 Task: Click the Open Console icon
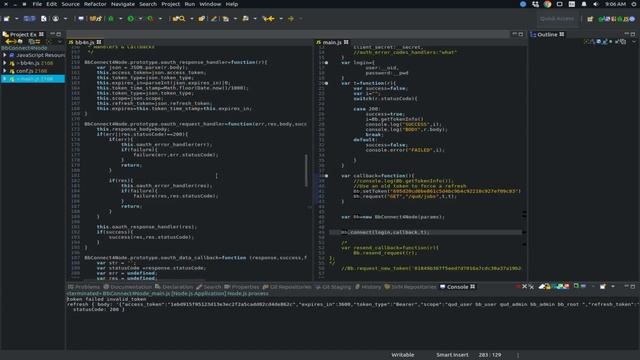tap(603, 287)
